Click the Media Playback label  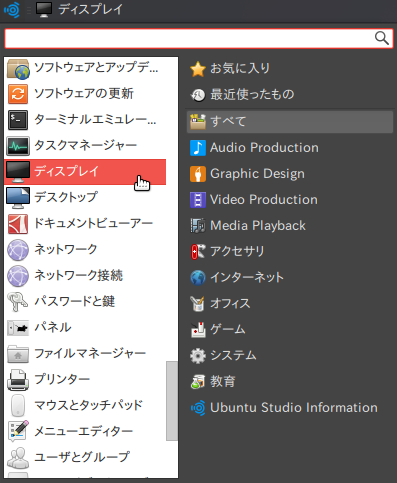[x=258, y=226]
